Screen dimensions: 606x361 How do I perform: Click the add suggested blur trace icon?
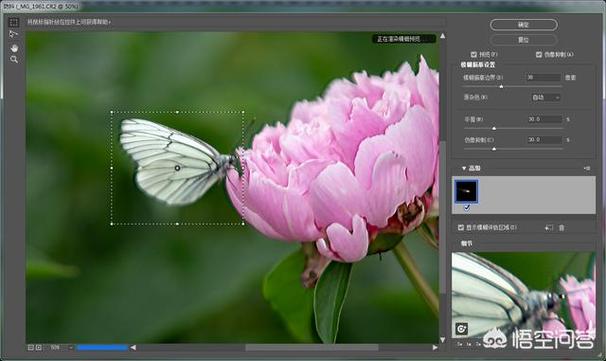pyautogui.click(x=549, y=228)
